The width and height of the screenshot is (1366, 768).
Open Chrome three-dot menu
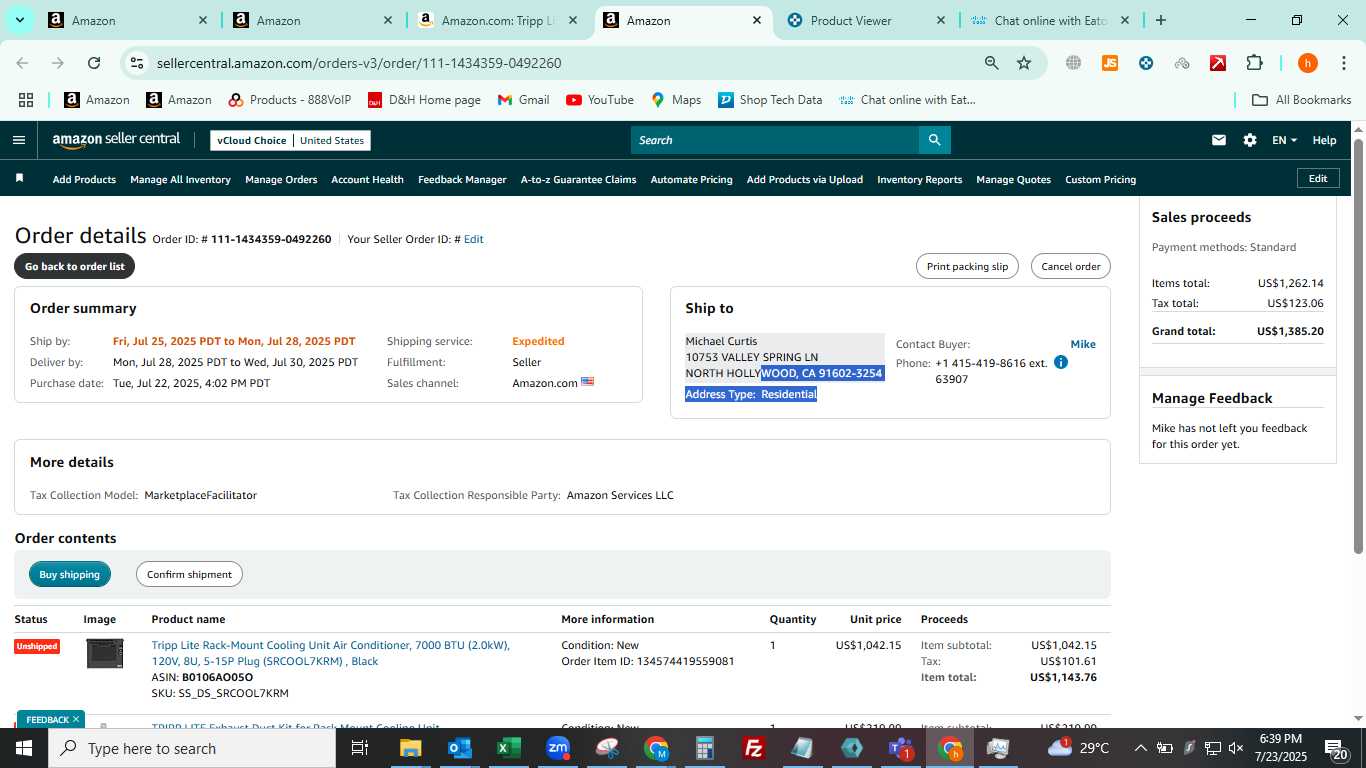coord(1343,63)
